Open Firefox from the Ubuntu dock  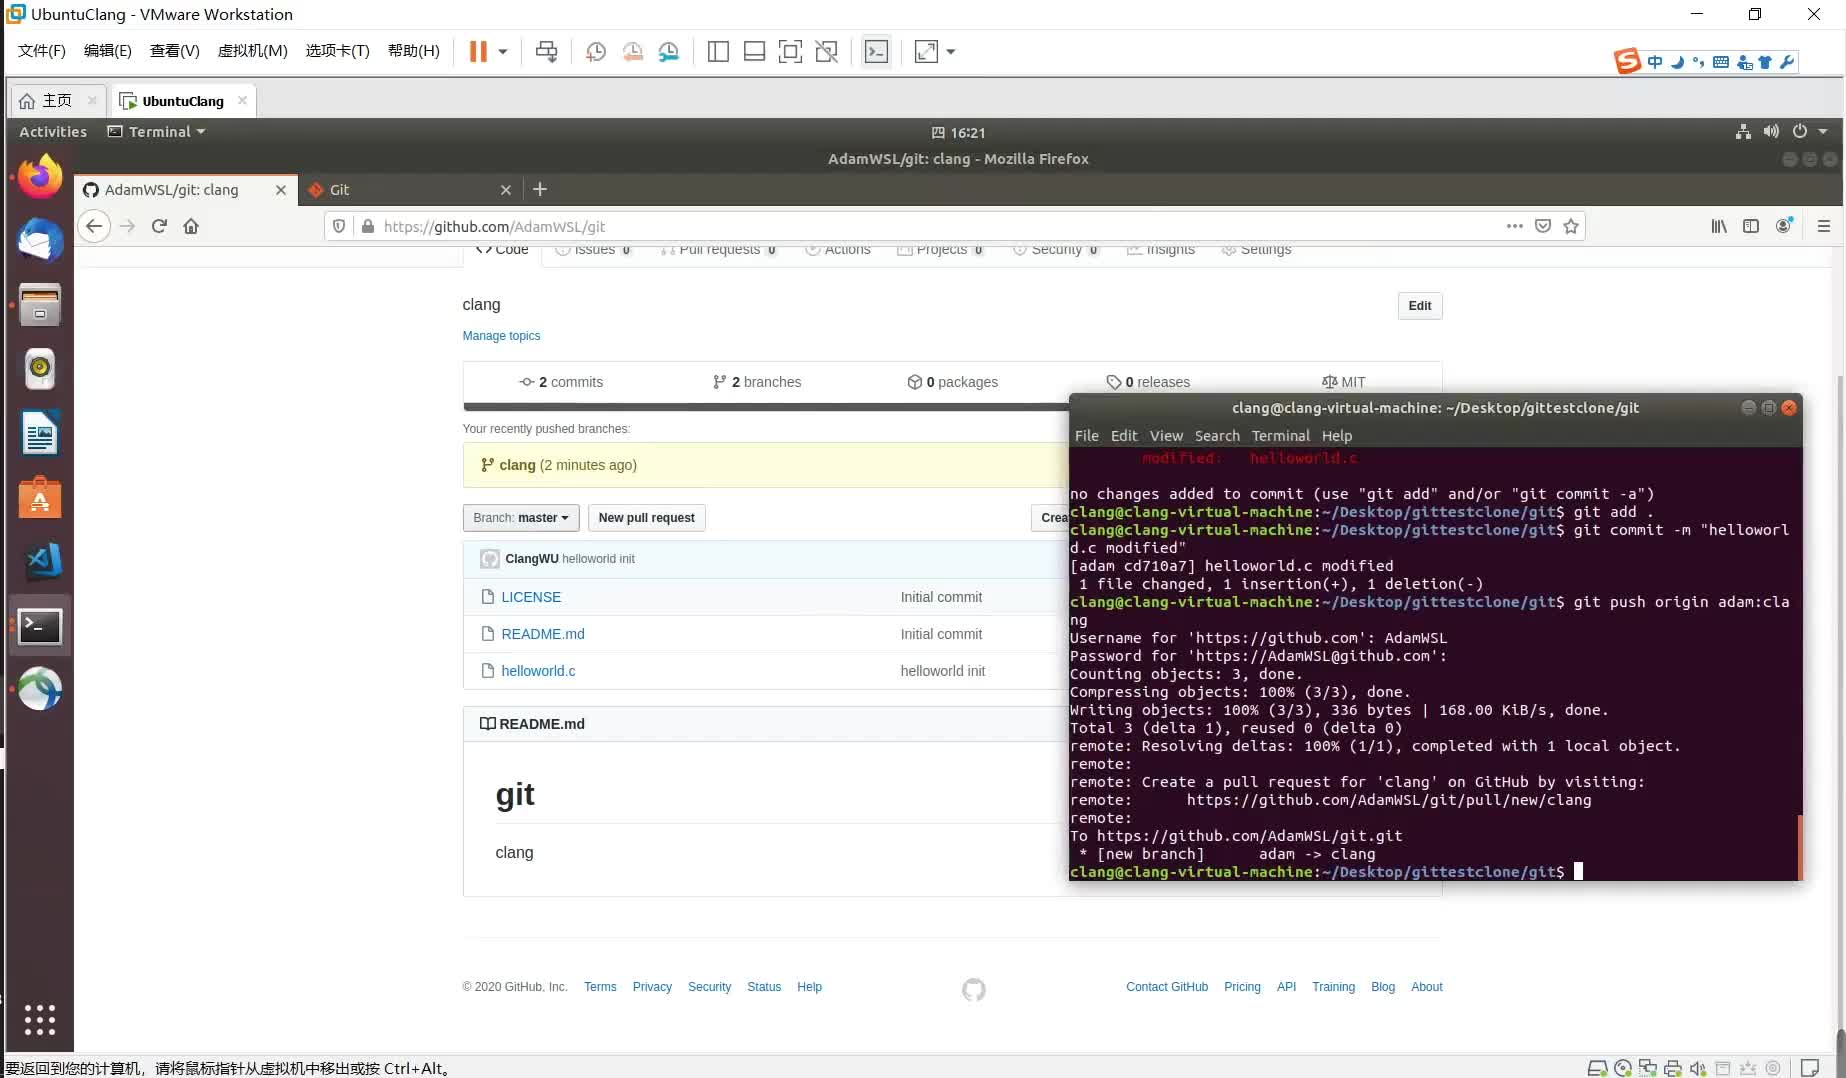40,177
